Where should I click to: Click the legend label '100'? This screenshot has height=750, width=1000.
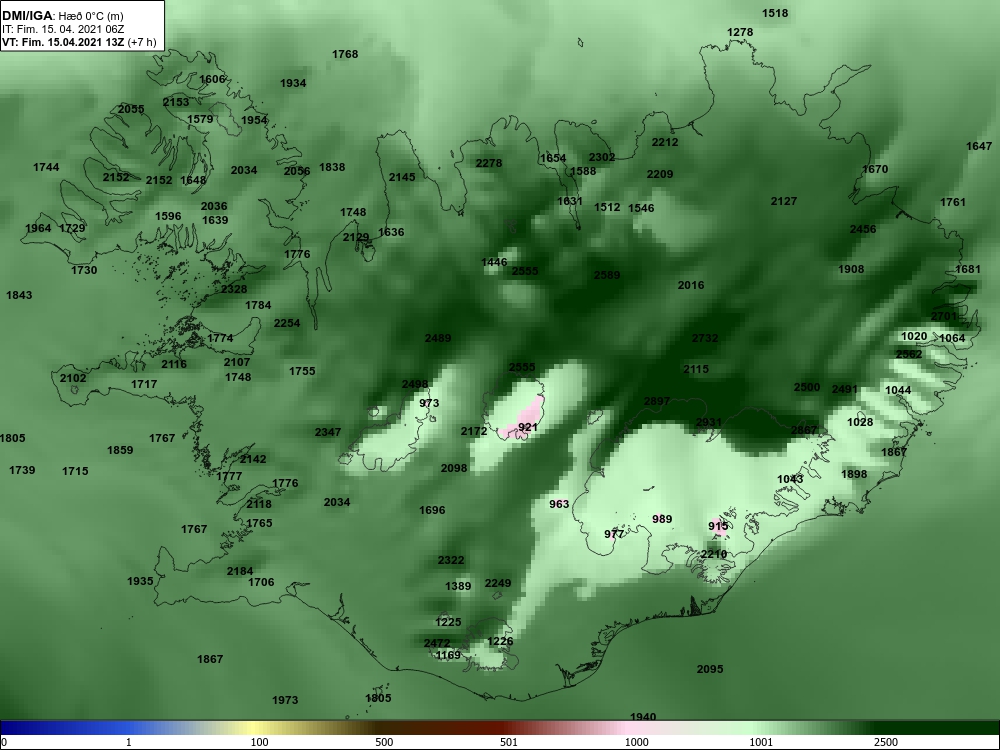click(259, 742)
